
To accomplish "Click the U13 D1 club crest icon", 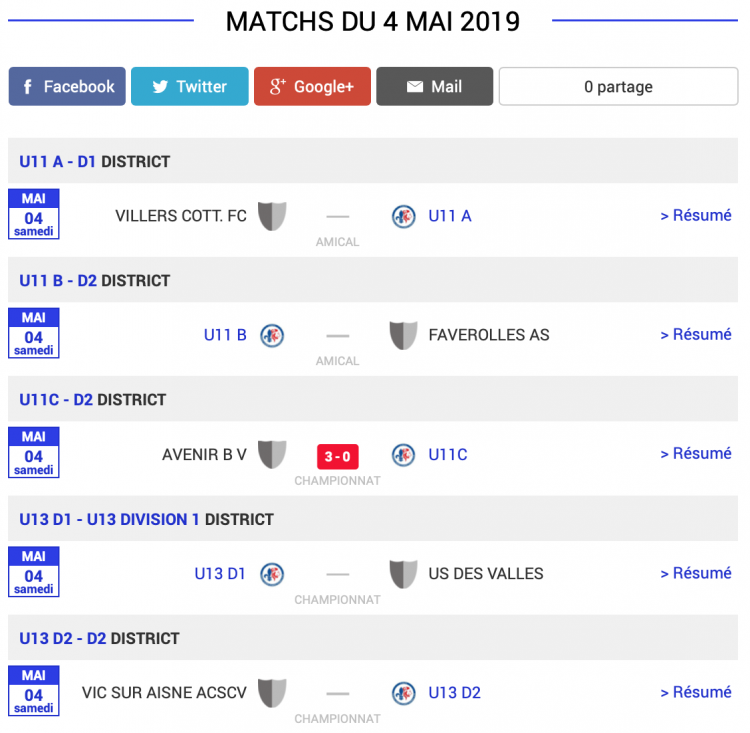I will pos(272,574).
